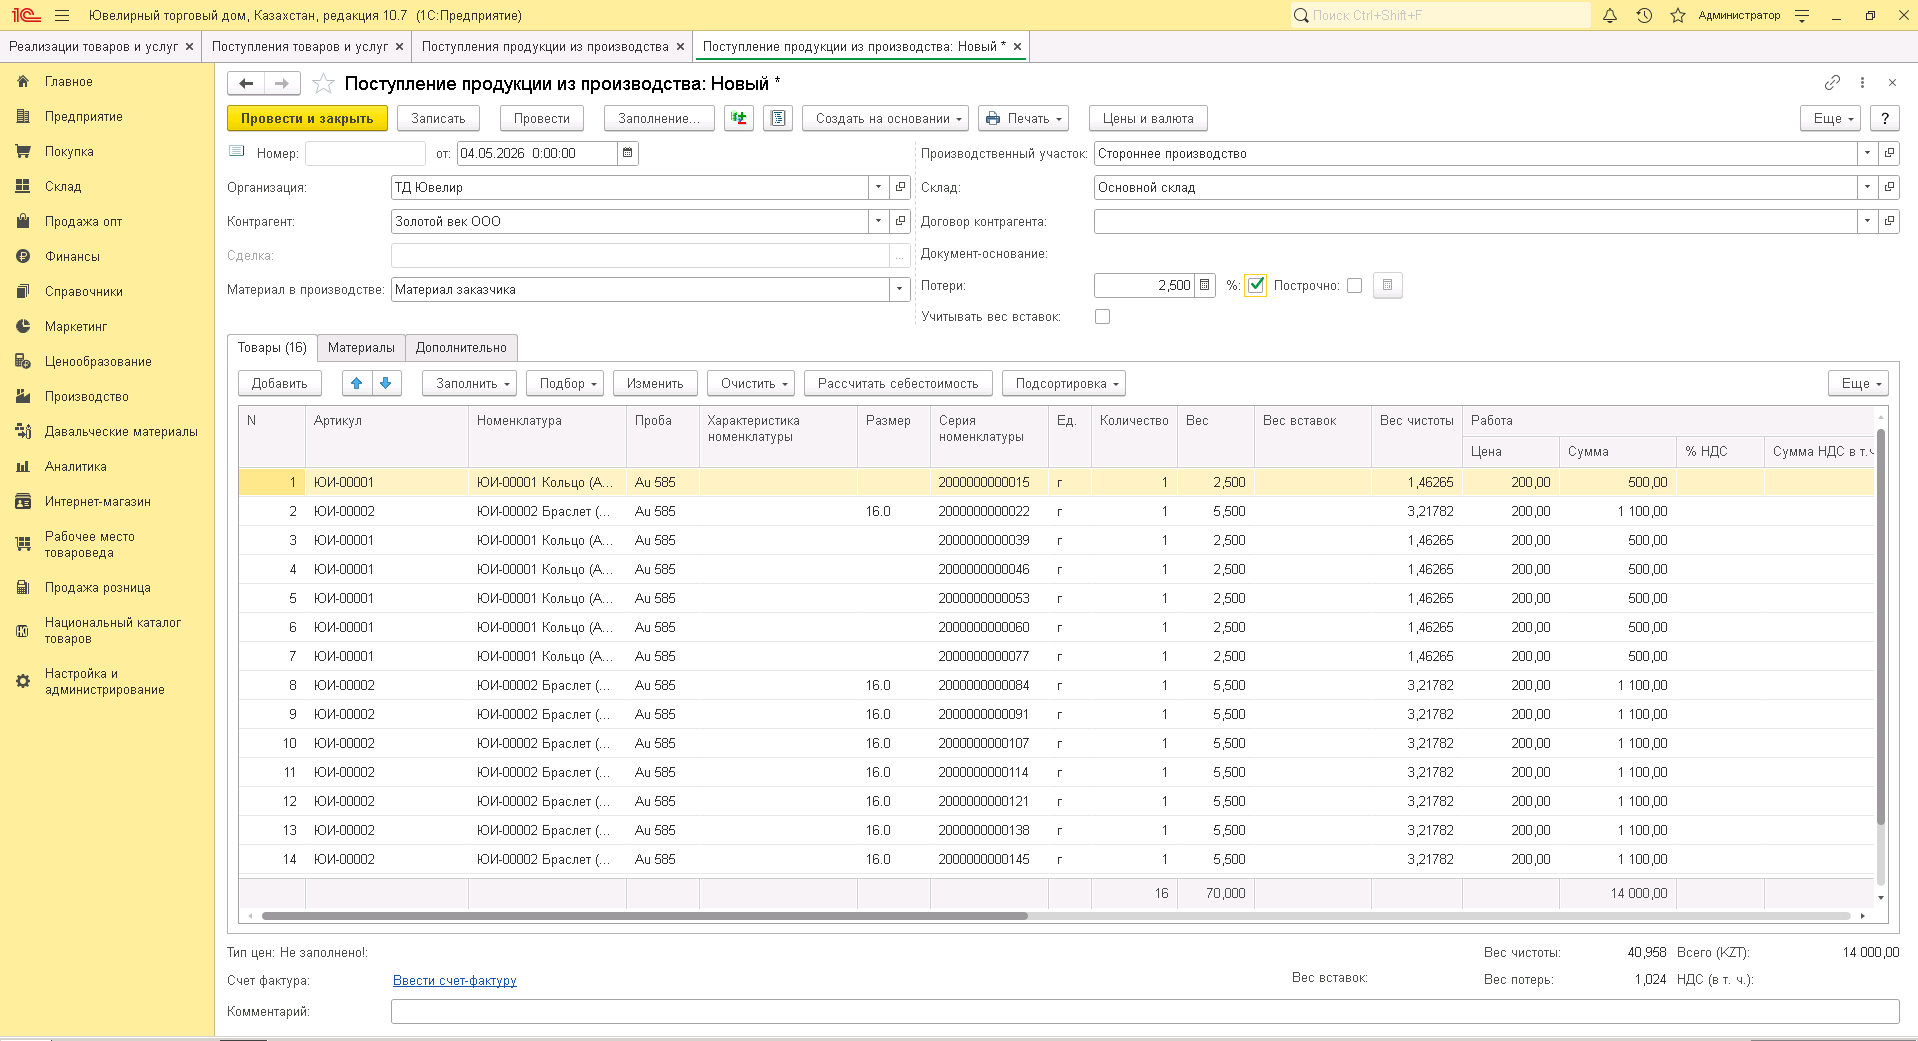
Task: Open calculator icon in Потери field
Action: point(1205,285)
